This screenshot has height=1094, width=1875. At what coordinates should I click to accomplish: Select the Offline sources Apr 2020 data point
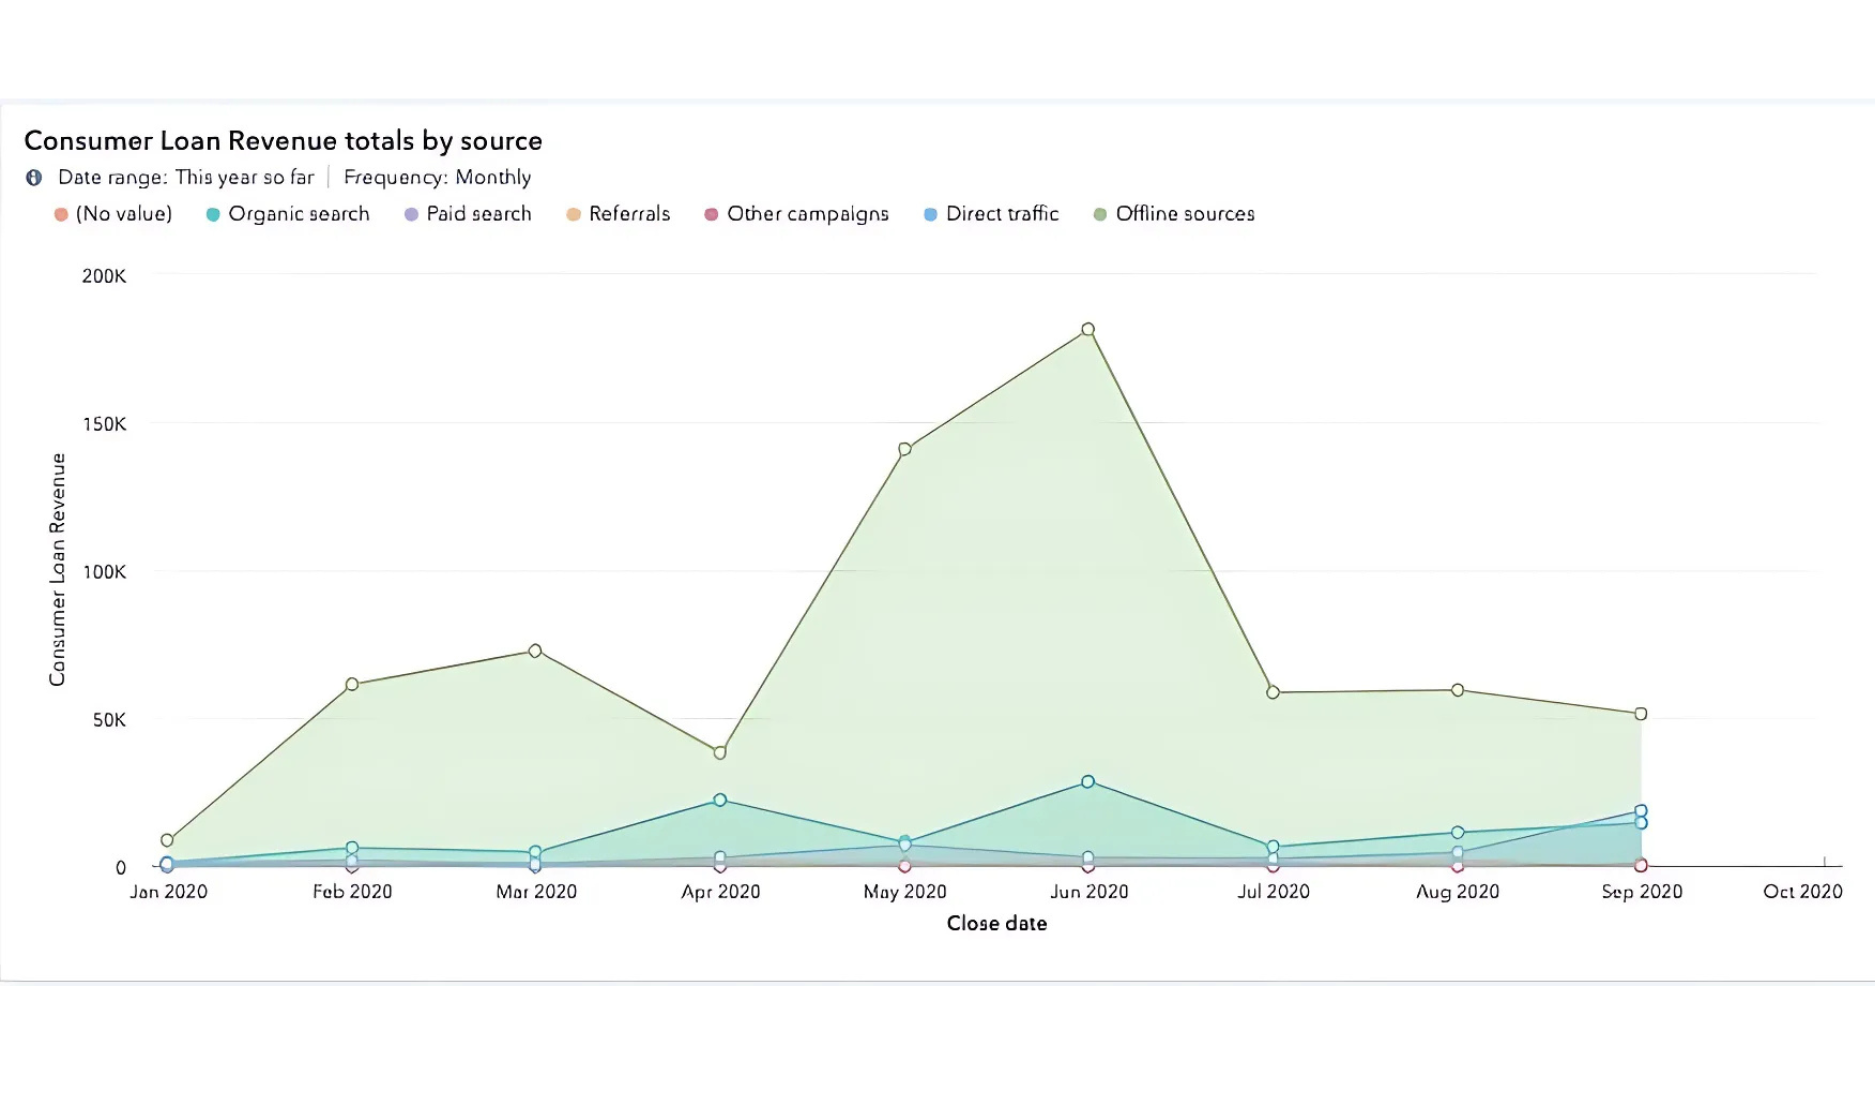click(x=720, y=753)
